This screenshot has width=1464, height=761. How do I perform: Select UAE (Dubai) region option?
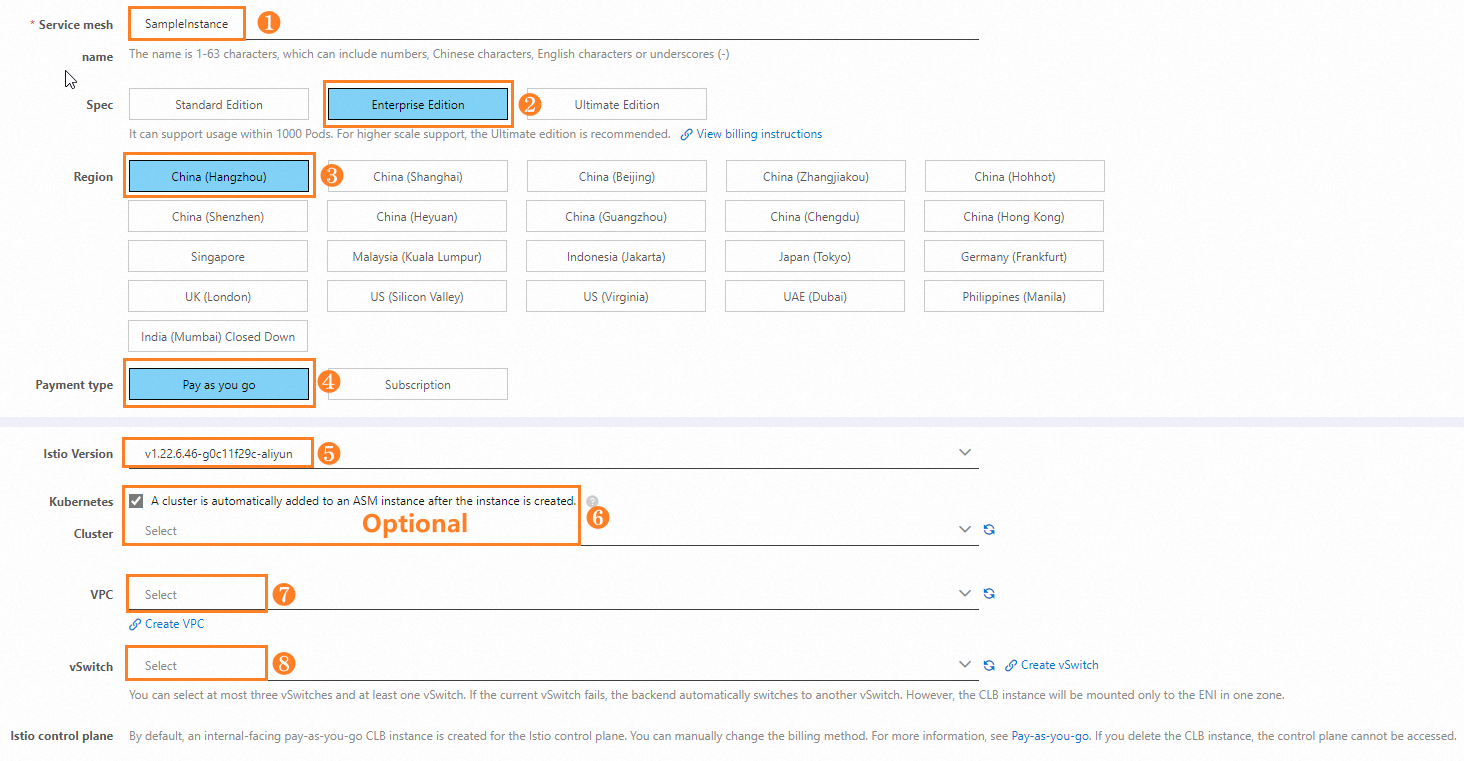(x=816, y=297)
